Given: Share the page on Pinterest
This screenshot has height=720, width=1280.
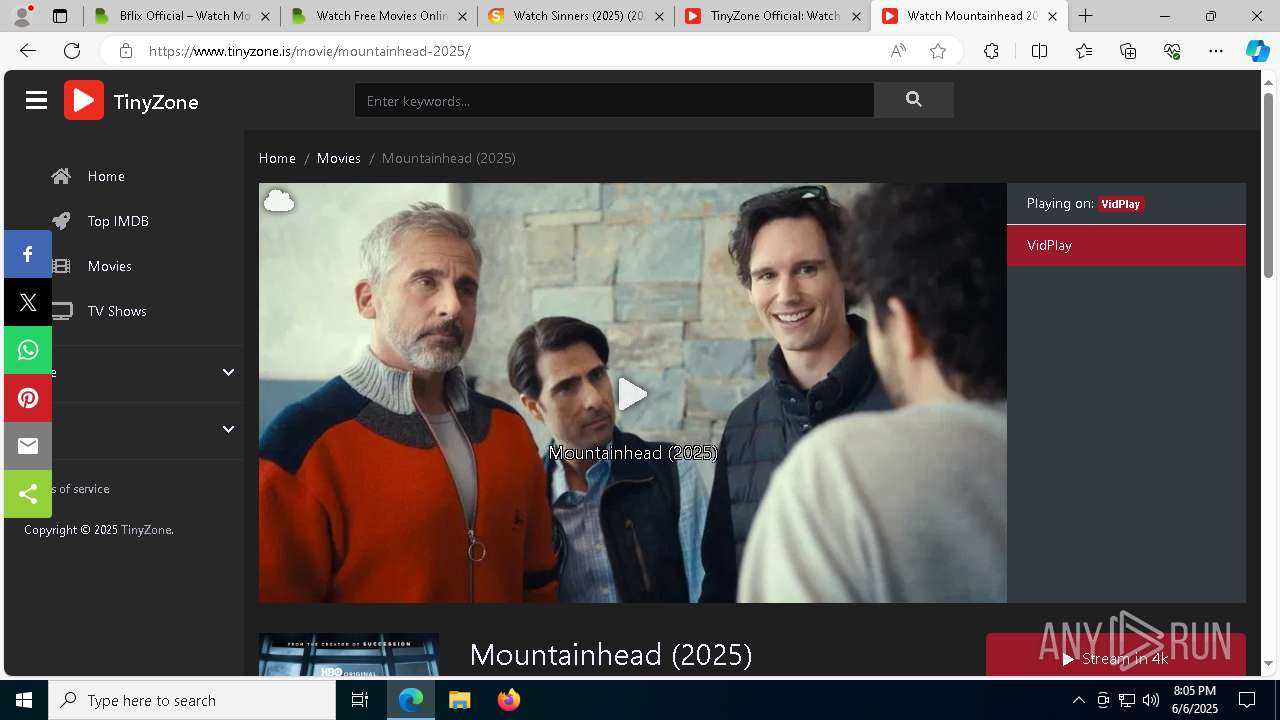Looking at the screenshot, I should click(28, 398).
